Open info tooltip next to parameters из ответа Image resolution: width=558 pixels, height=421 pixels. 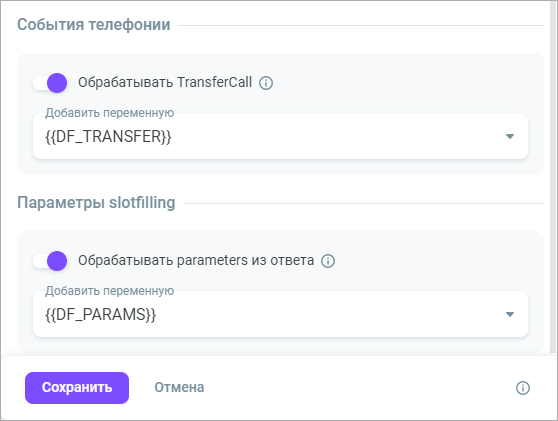pos(328,261)
